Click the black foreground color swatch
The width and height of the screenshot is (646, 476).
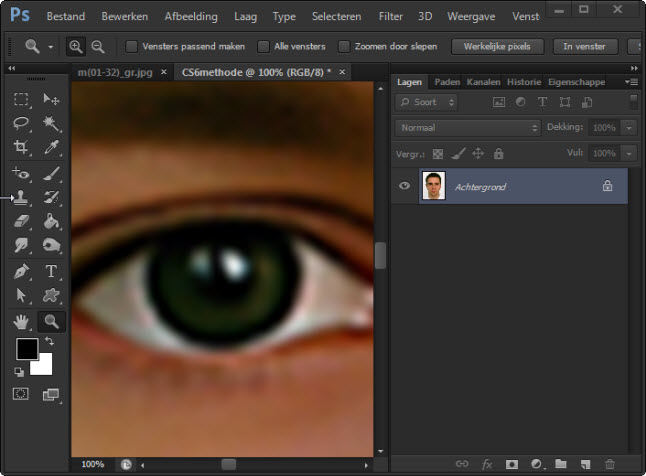point(26,349)
